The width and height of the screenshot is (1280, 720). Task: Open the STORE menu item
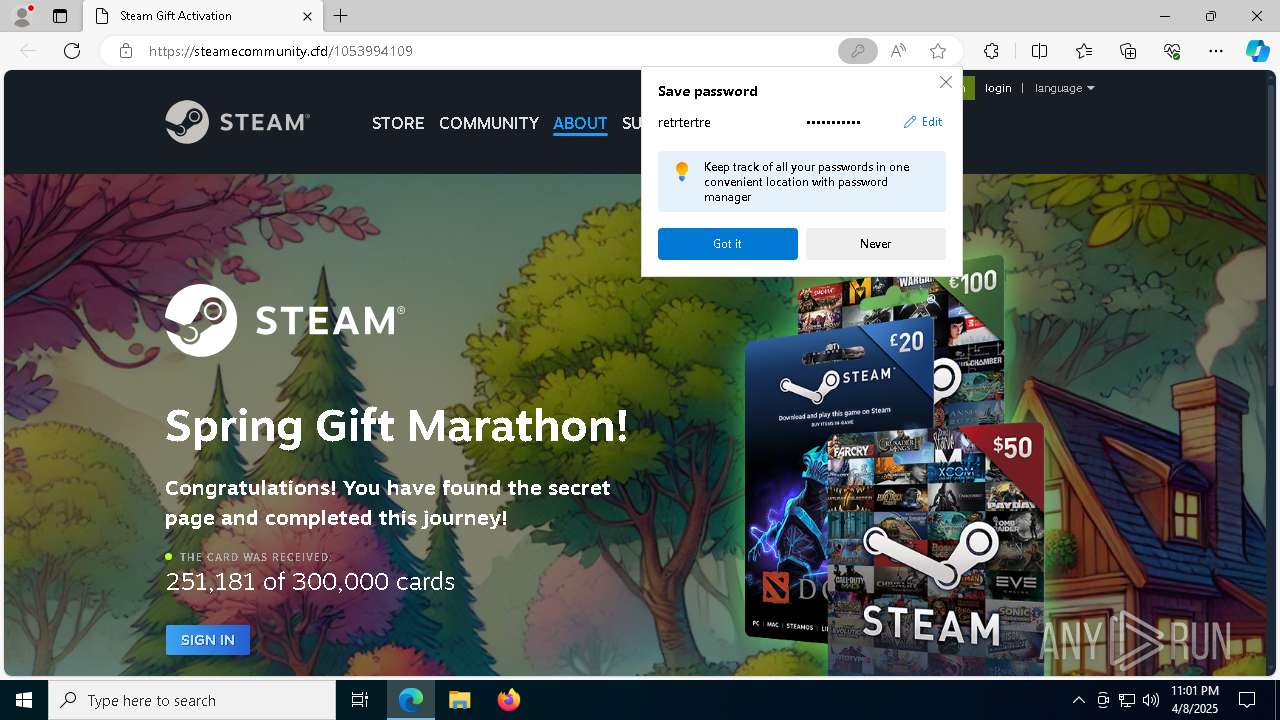click(398, 123)
